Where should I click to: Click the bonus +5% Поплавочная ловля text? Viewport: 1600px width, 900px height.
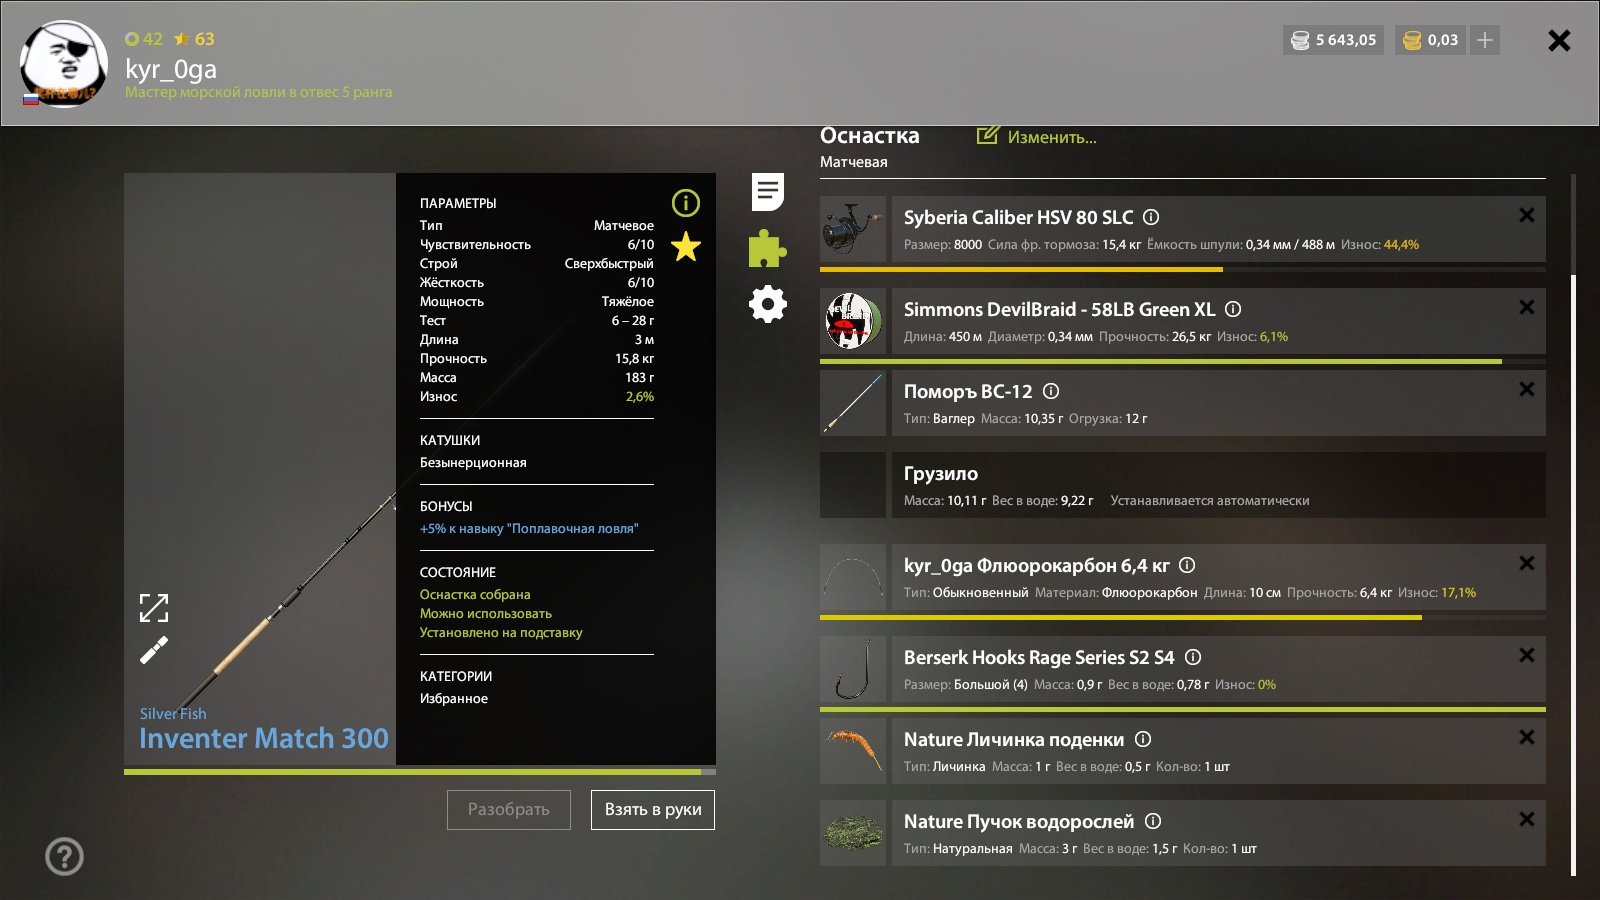(529, 528)
